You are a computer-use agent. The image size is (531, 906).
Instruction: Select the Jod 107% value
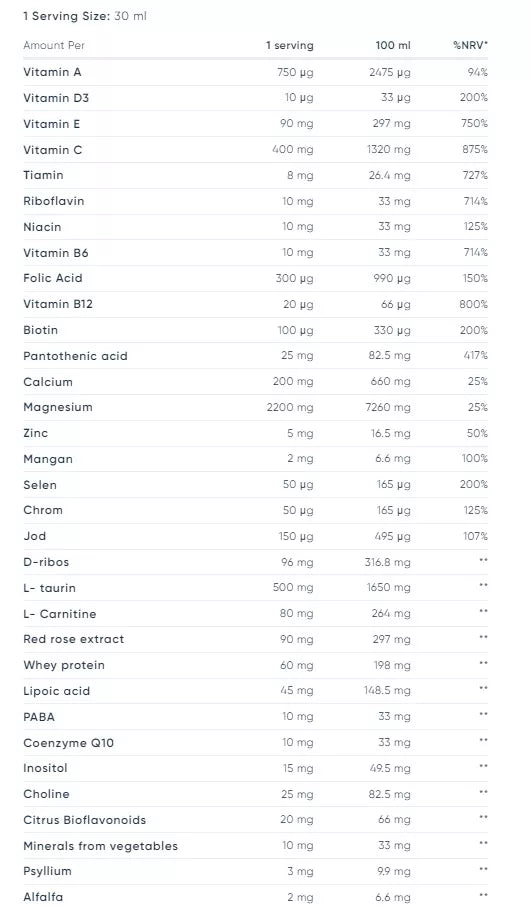pyautogui.click(x=475, y=536)
